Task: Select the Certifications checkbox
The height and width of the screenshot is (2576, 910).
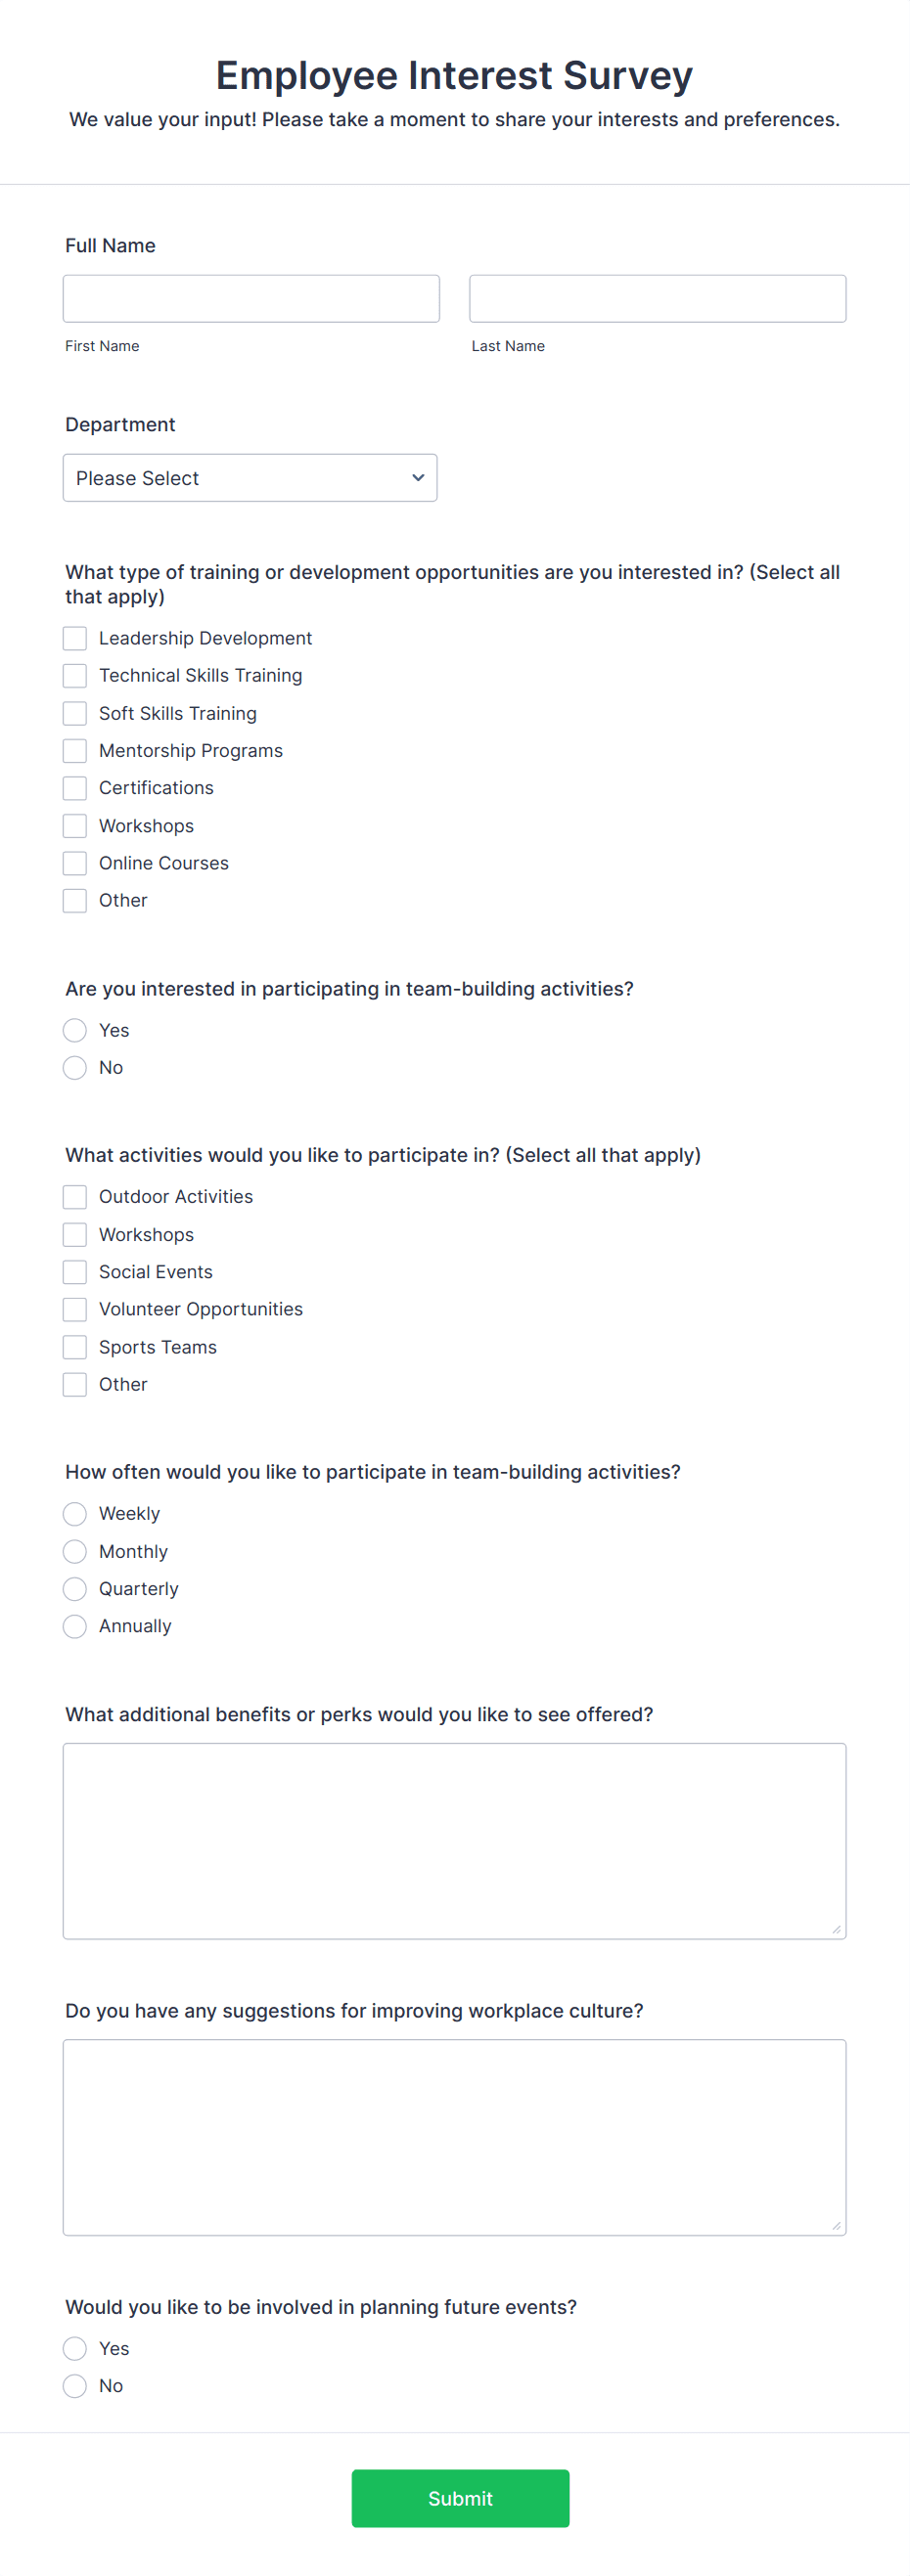Action: (74, 788)
